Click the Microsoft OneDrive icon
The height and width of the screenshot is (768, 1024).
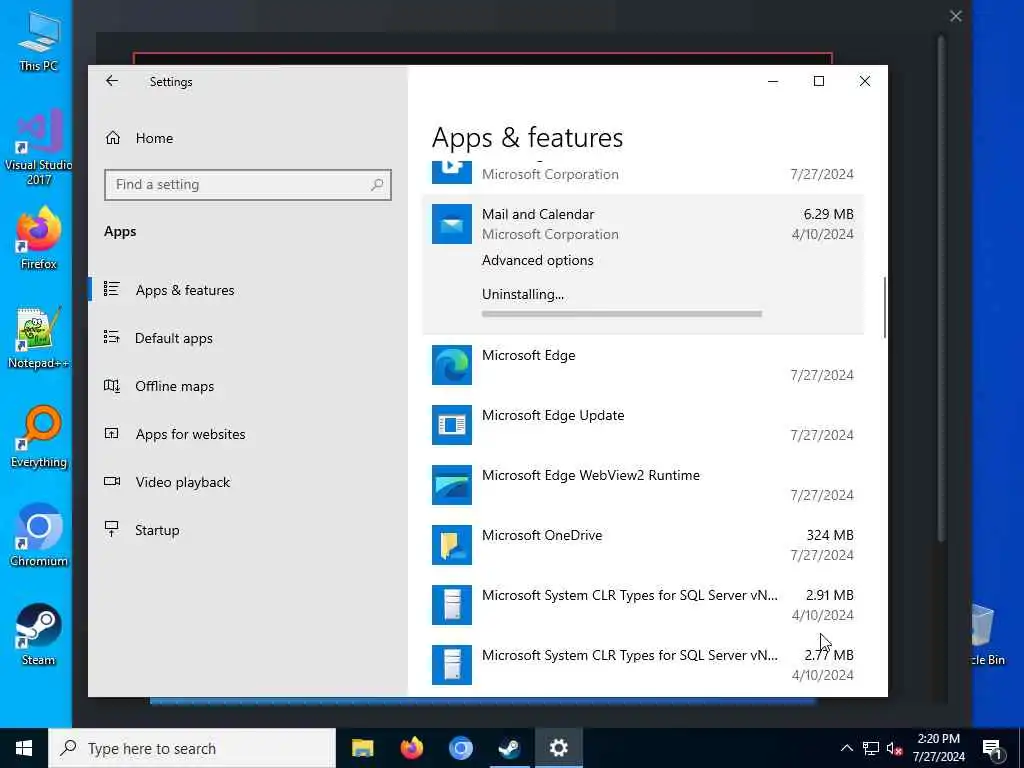click(x=451, y=545)
